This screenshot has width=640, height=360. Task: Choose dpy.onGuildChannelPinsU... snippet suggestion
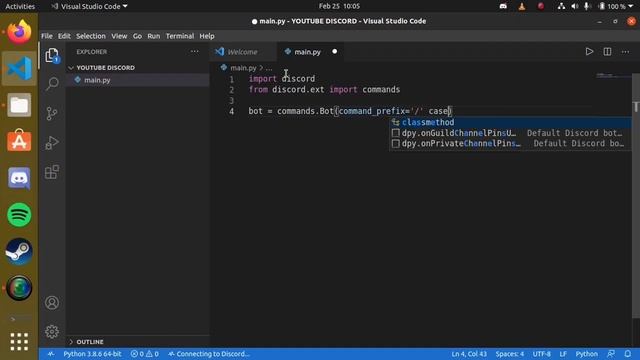coord(510,133)
